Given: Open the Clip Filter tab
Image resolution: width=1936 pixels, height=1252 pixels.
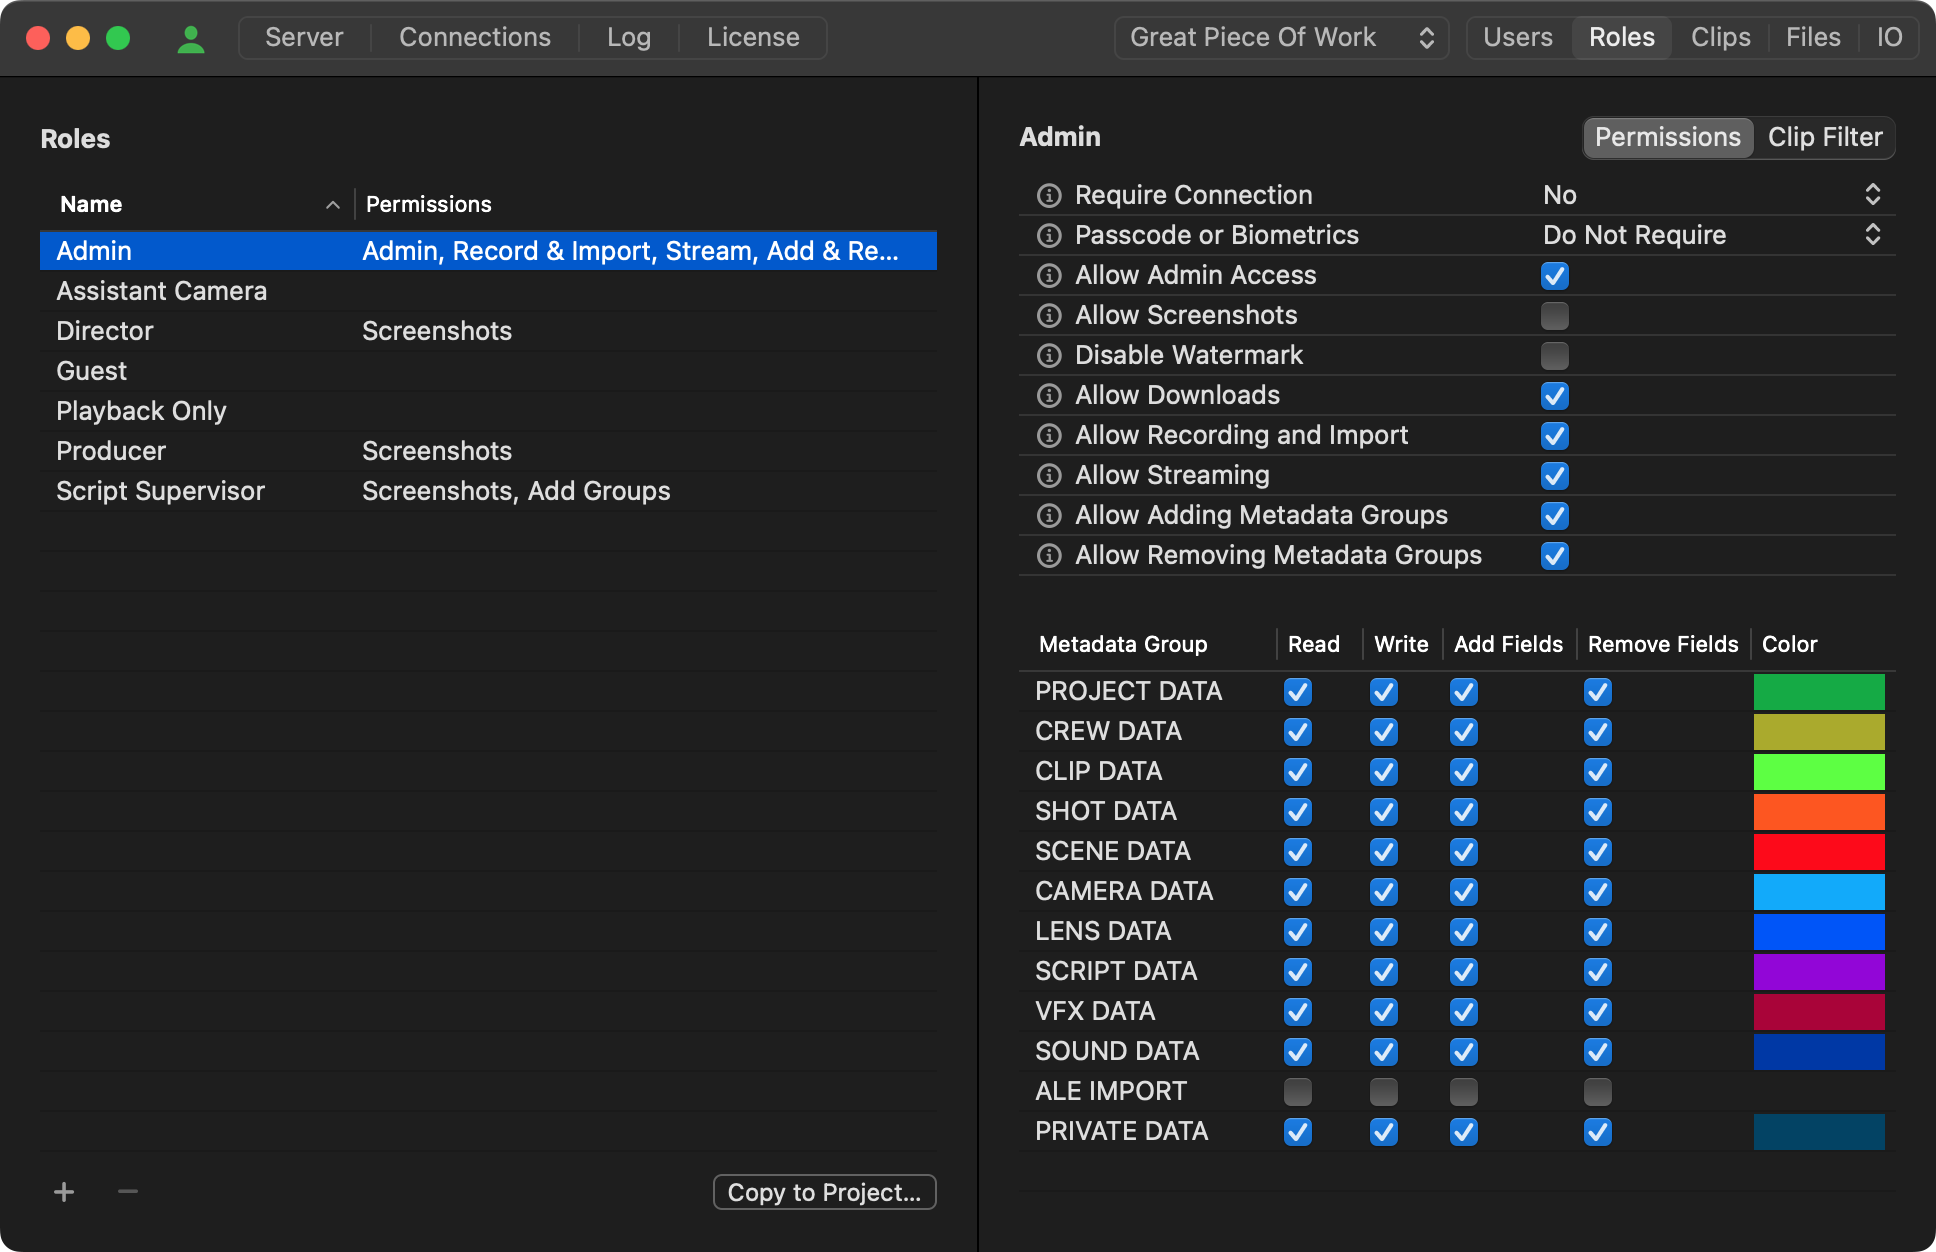Looking at the screenshot, I should coord(1824,137).
